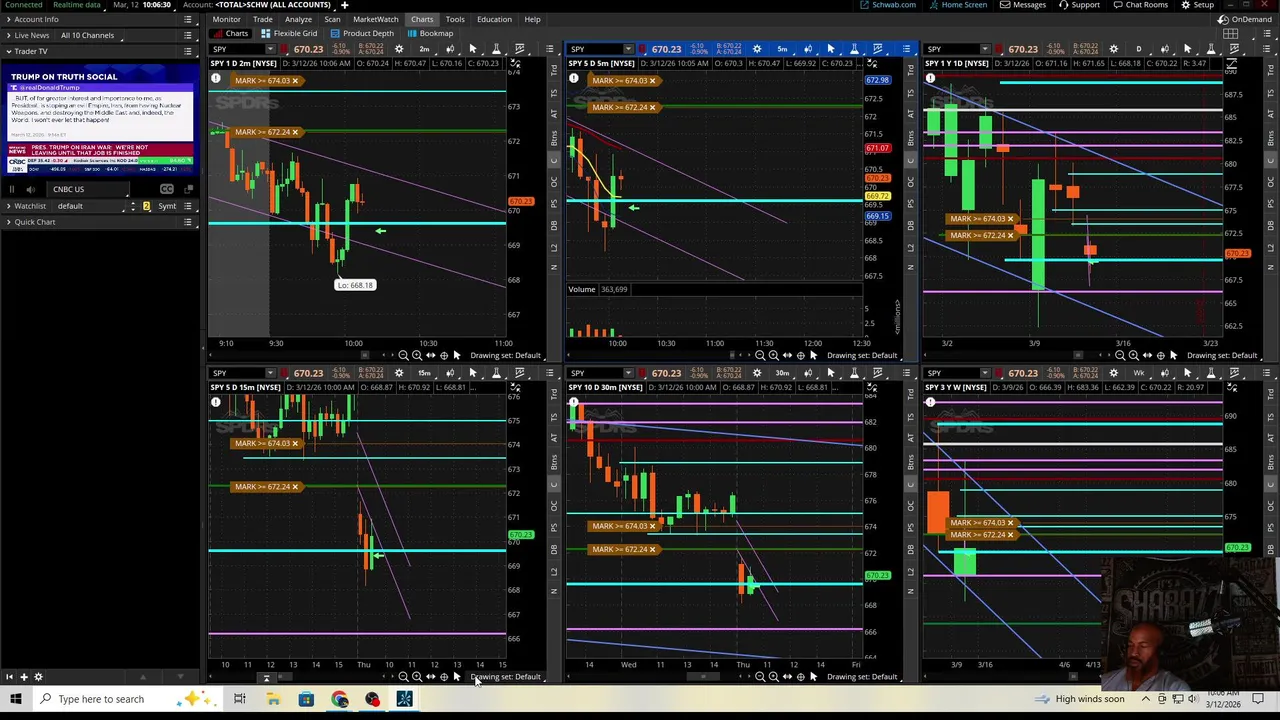Screen dimensions: 1280x720
Task: Open the Scan tab
Action: [332, 19]
